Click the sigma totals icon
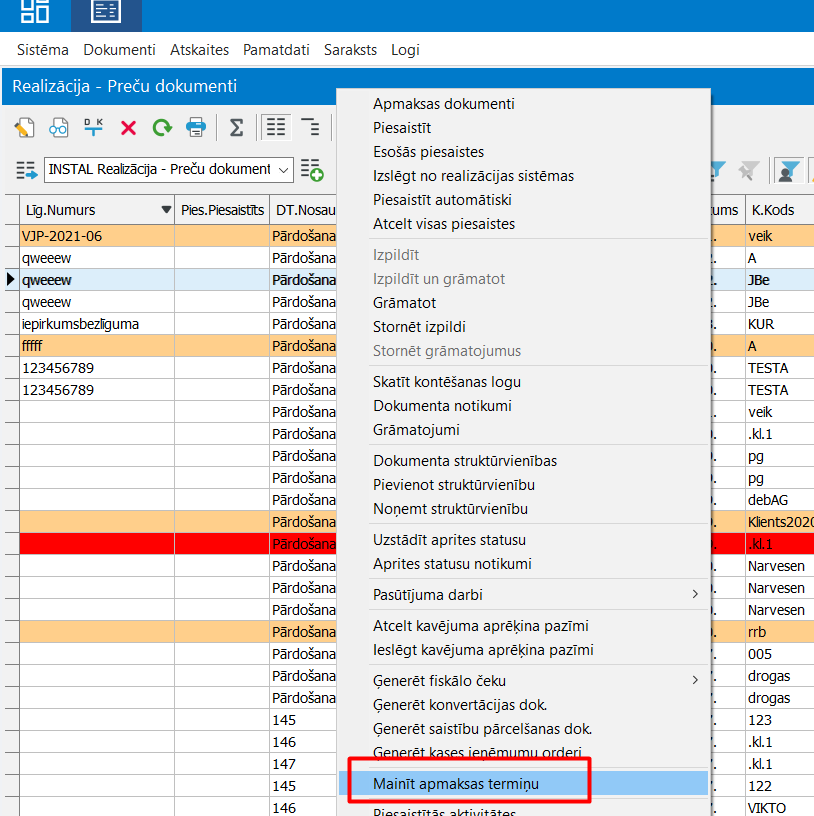The image size is (814, 816). (237, 127)
